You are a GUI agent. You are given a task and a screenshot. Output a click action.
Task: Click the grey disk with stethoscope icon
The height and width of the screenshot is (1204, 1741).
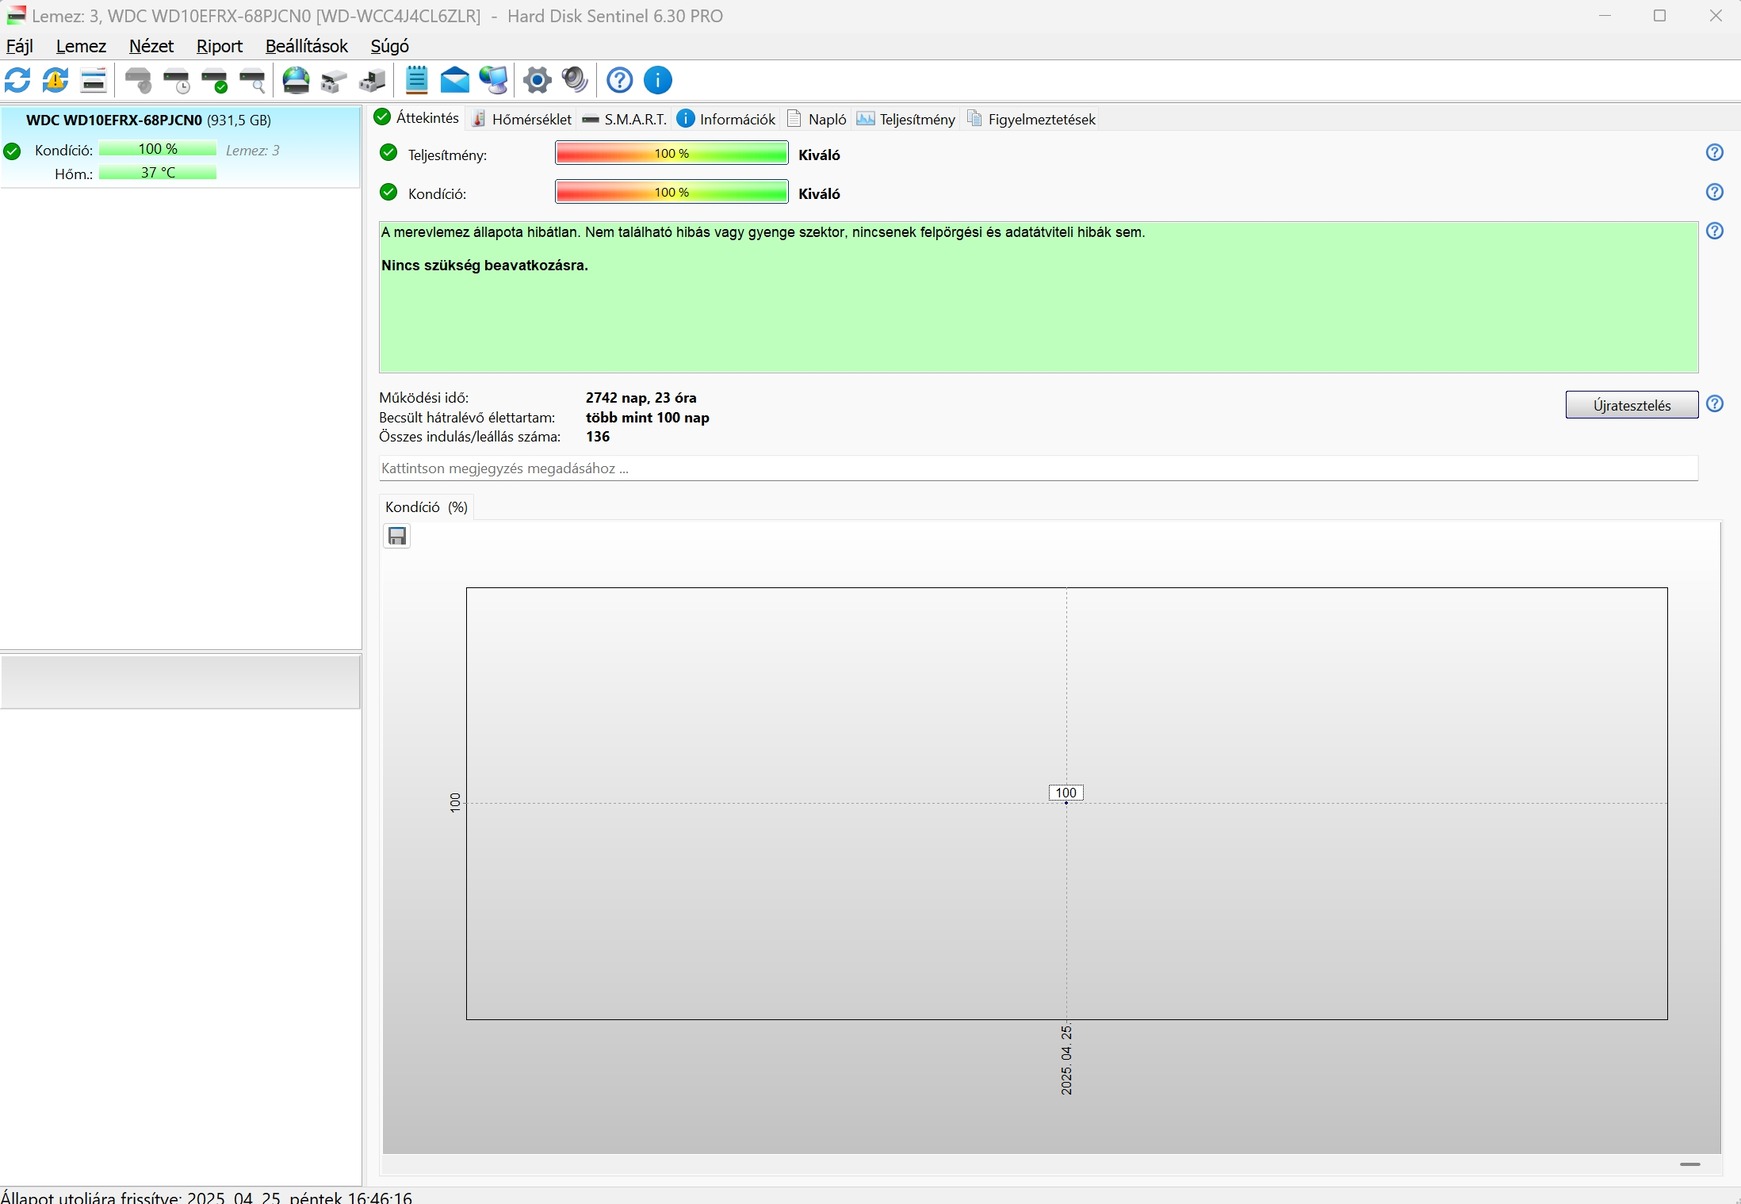coord(138,80)
